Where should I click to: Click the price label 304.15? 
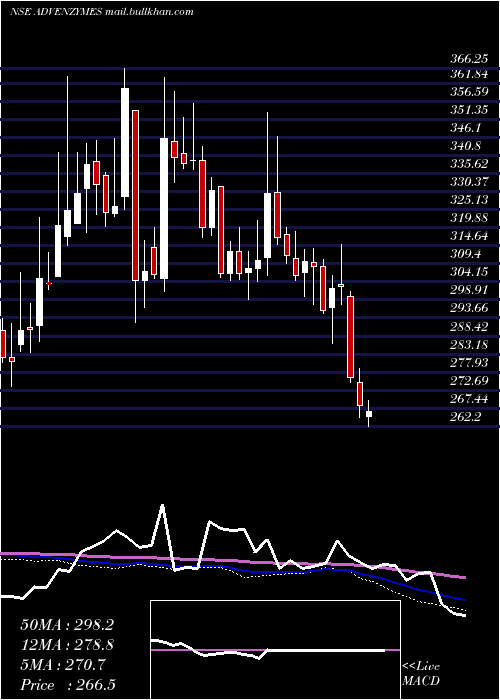coord(469,272)
